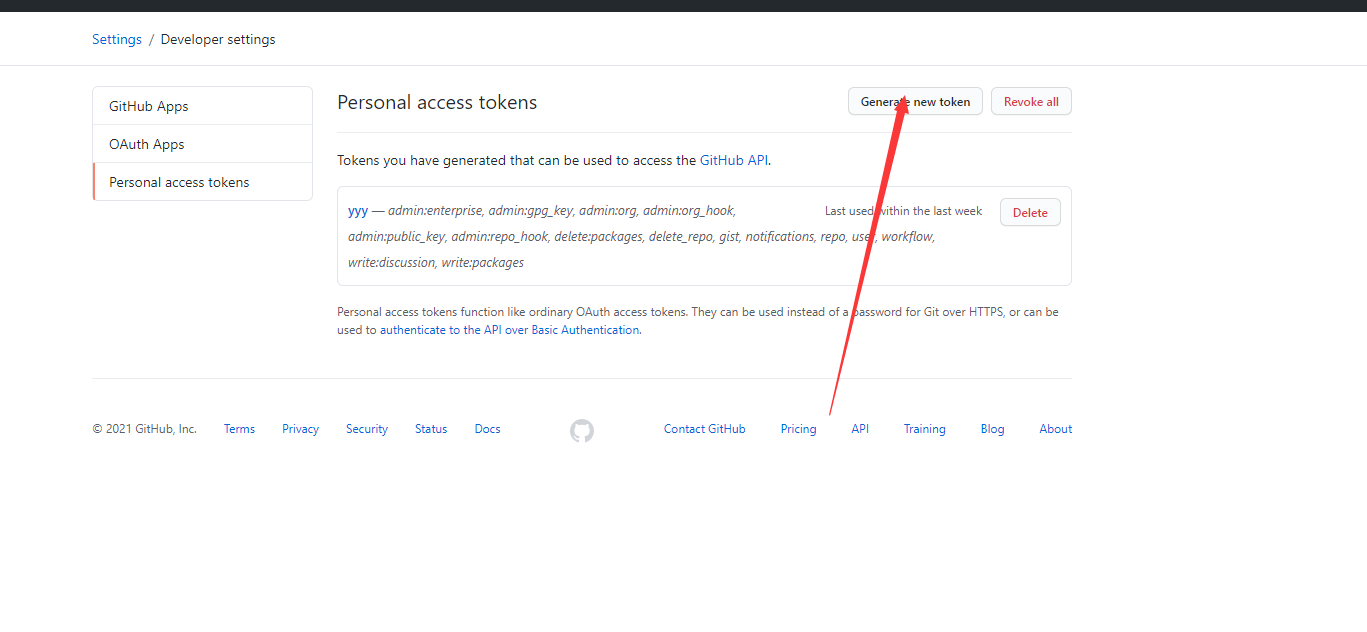The image size is (1367, 632).
Task: Click the GitHub logo in footer
Action: [x=582, y=431]
